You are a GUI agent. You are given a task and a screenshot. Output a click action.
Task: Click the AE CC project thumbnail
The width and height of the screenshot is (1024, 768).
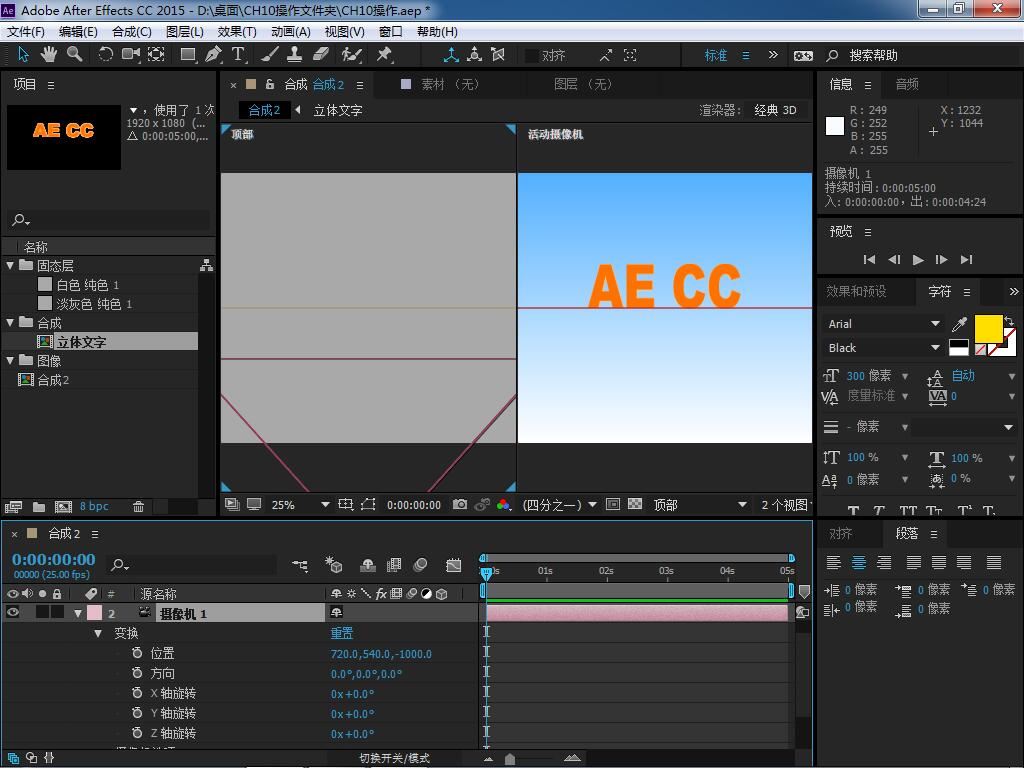63,137
